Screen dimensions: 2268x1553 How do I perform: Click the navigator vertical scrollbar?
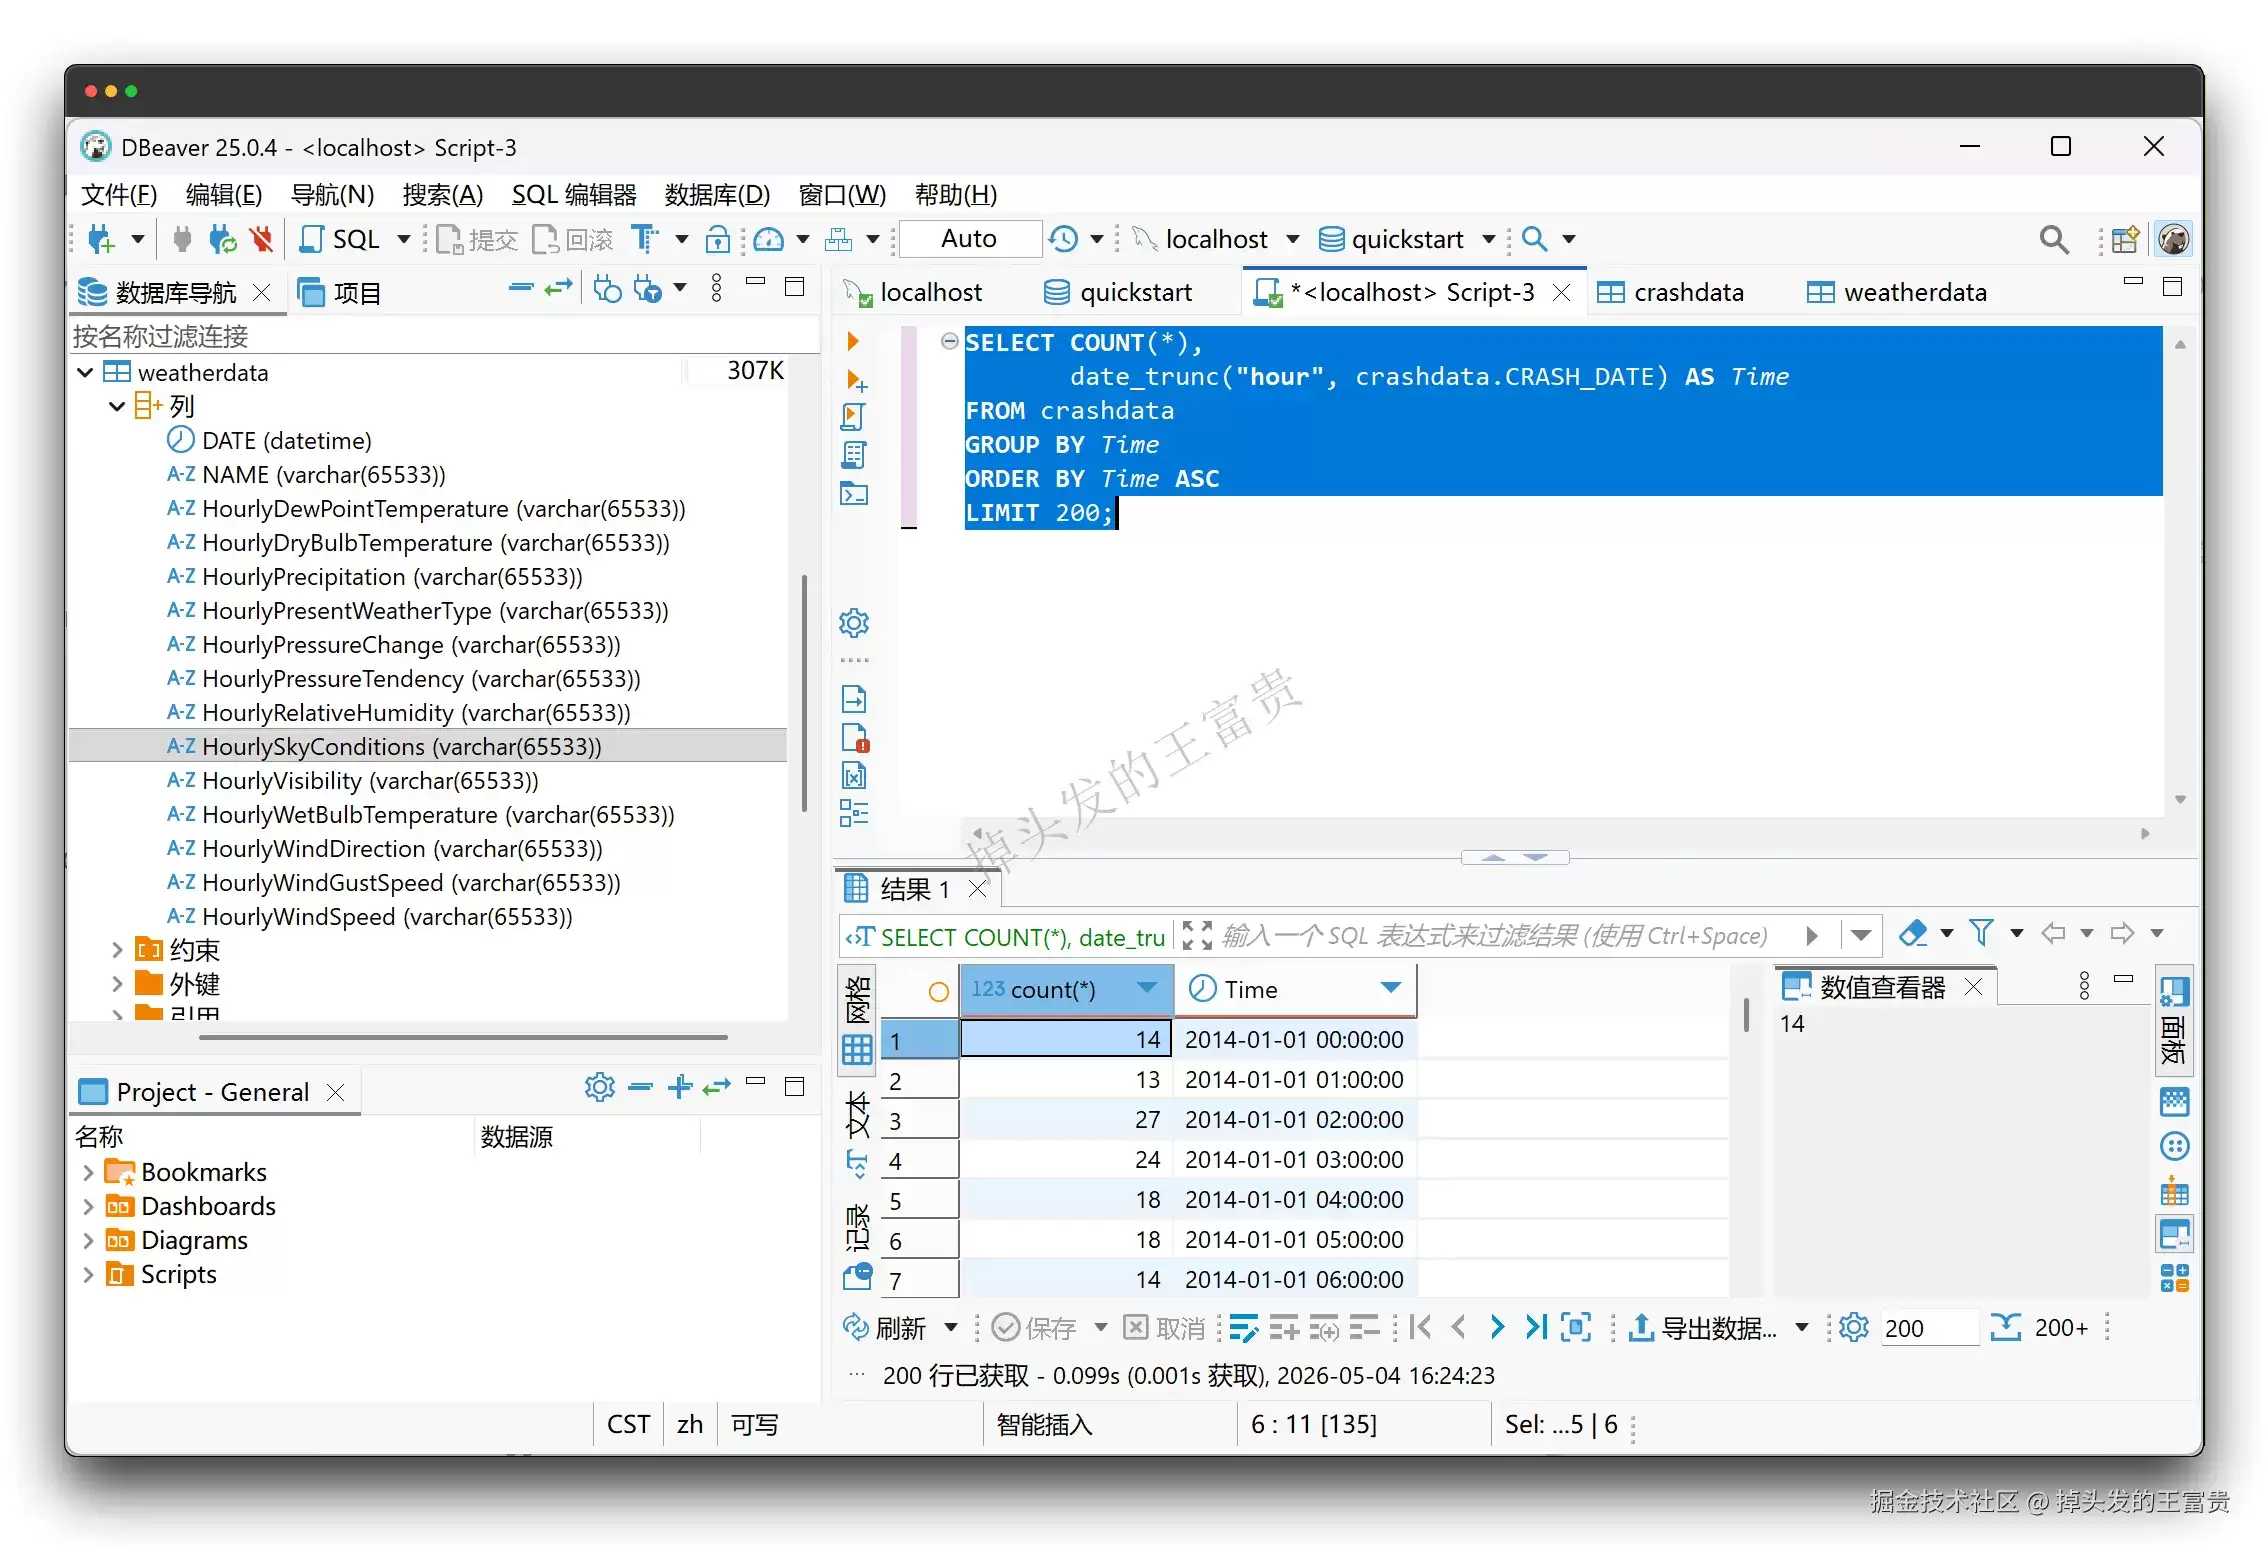coord(804,693)
